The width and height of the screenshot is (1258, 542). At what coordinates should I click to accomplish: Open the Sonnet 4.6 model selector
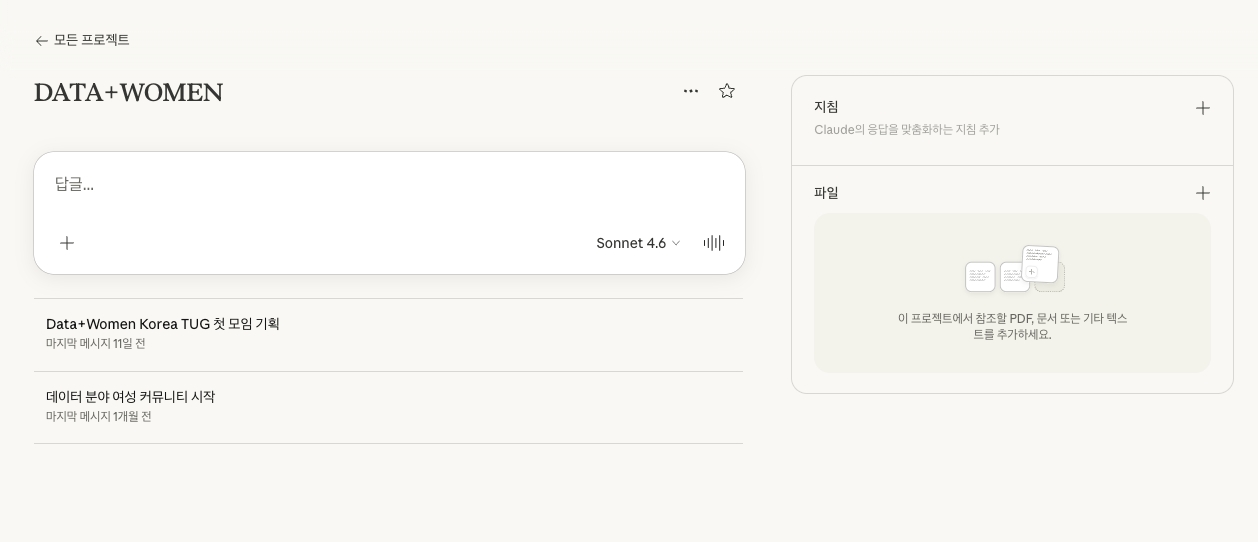(x=638, y=243)
